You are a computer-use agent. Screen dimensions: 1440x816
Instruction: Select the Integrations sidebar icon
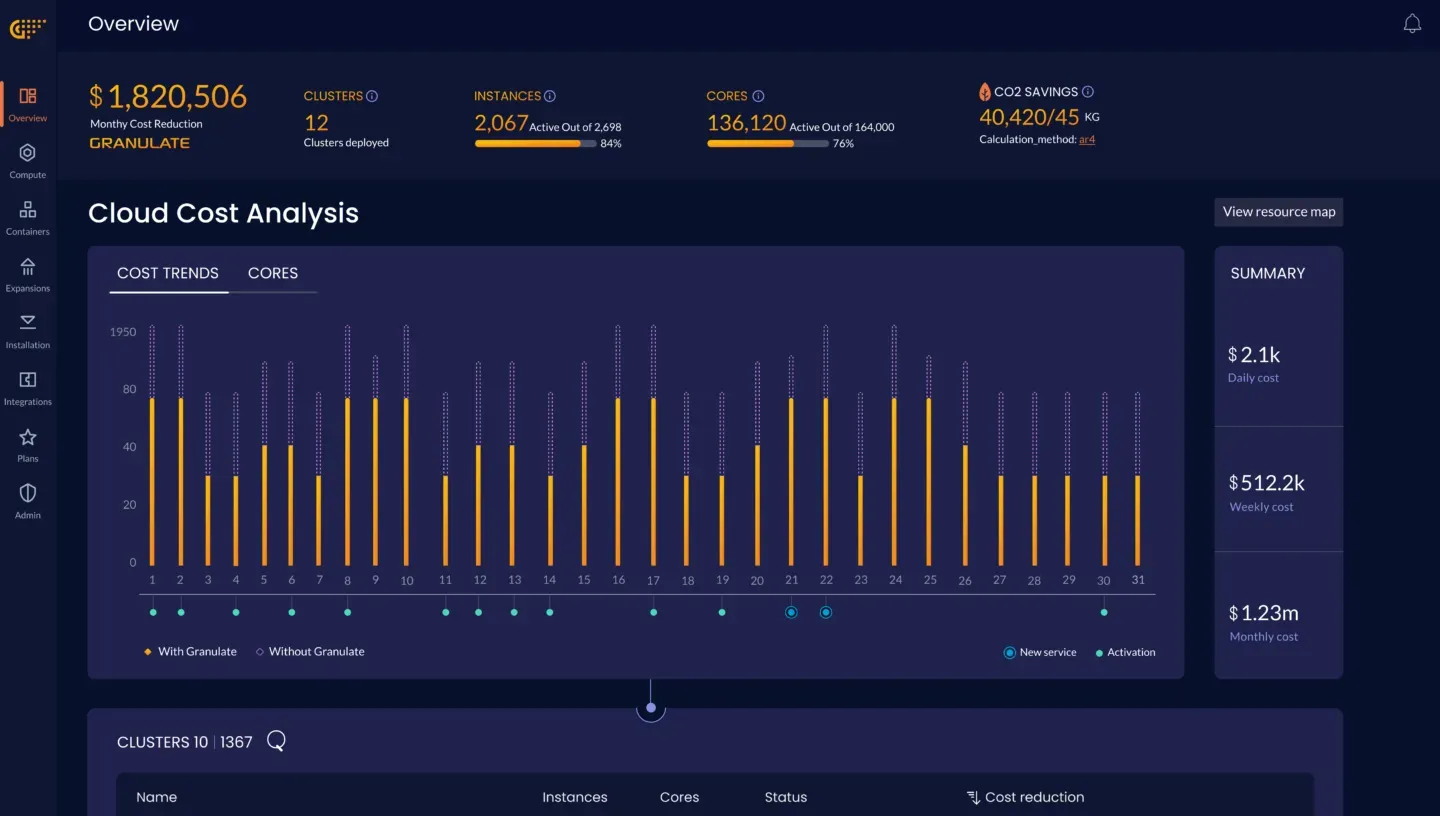coord(28,388)
